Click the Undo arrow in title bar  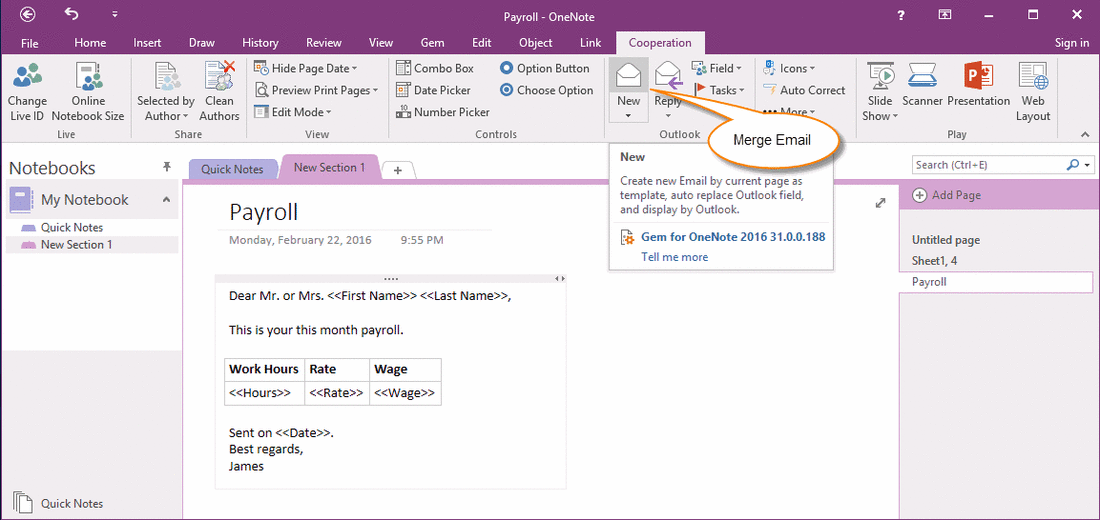pyautogui.click(x=72, y=14)
